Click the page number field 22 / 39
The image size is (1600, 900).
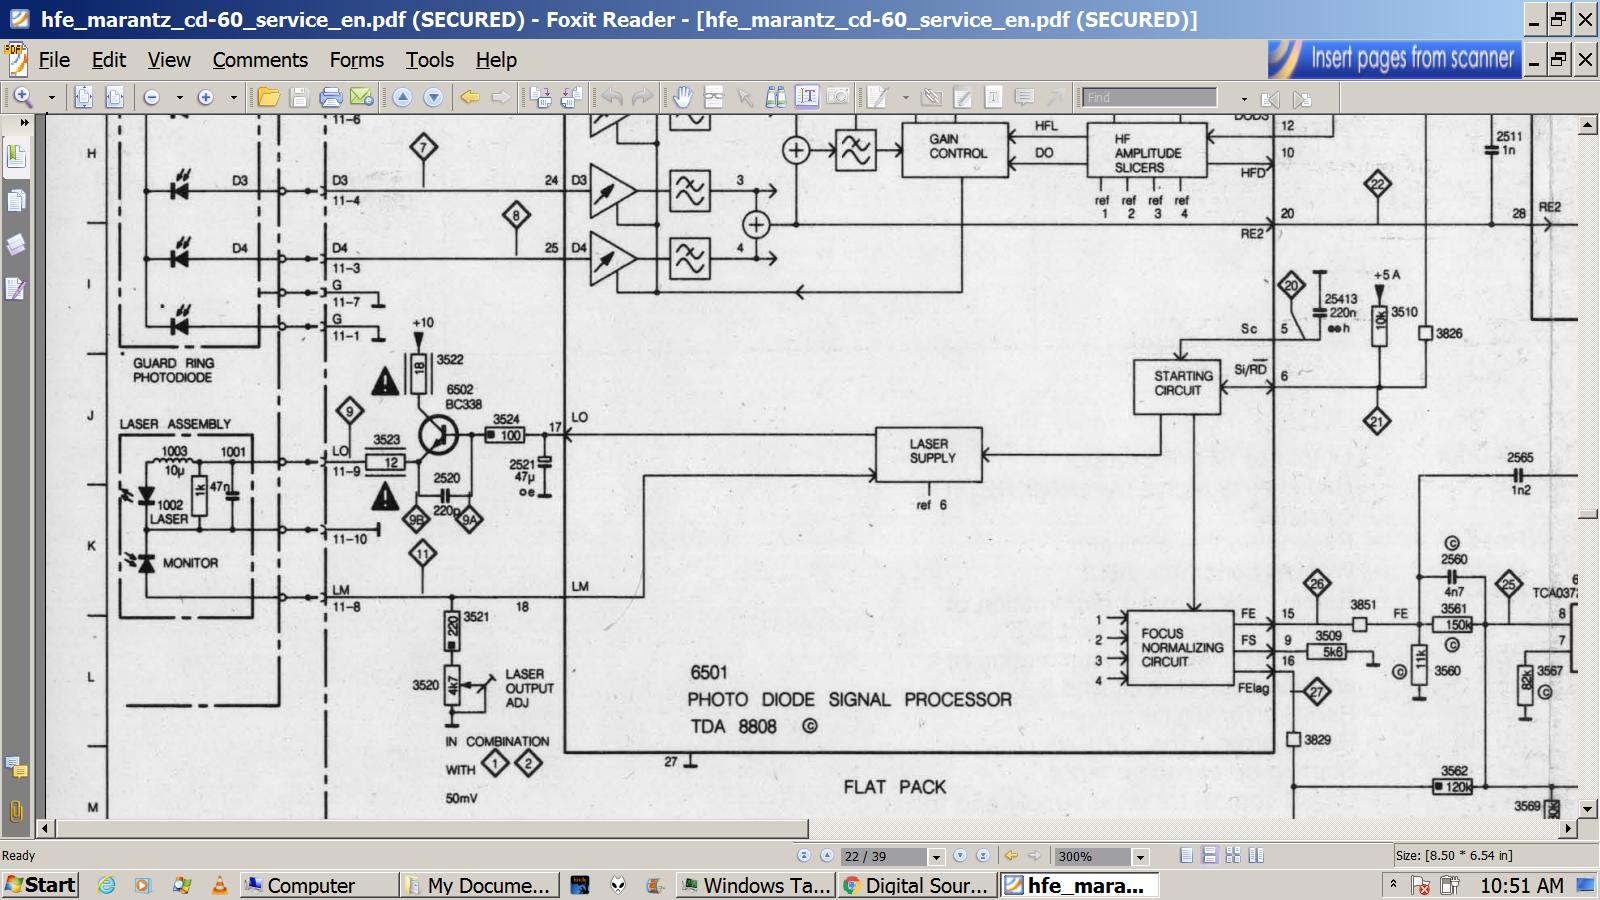point(885,857)
